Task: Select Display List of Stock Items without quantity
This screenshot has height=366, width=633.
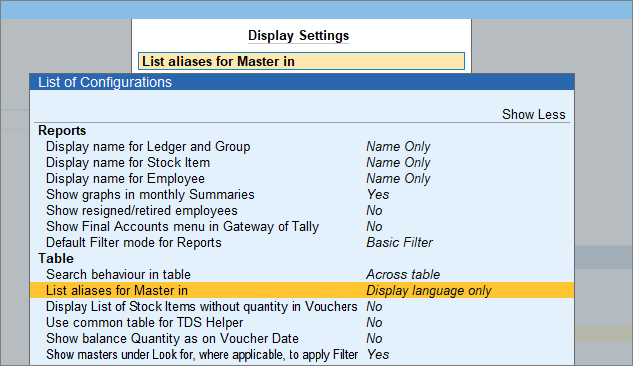Action: 201,307
